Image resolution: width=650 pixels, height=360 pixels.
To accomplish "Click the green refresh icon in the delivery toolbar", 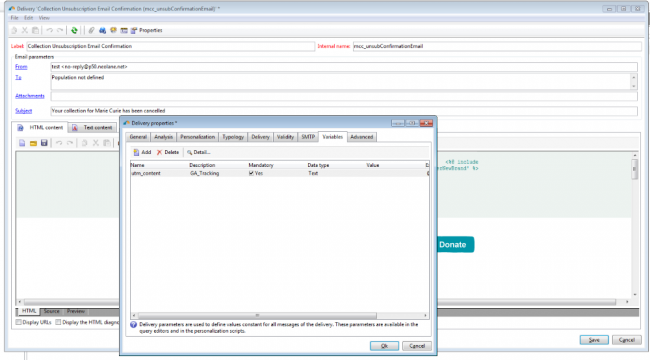I will coord(74,30).
